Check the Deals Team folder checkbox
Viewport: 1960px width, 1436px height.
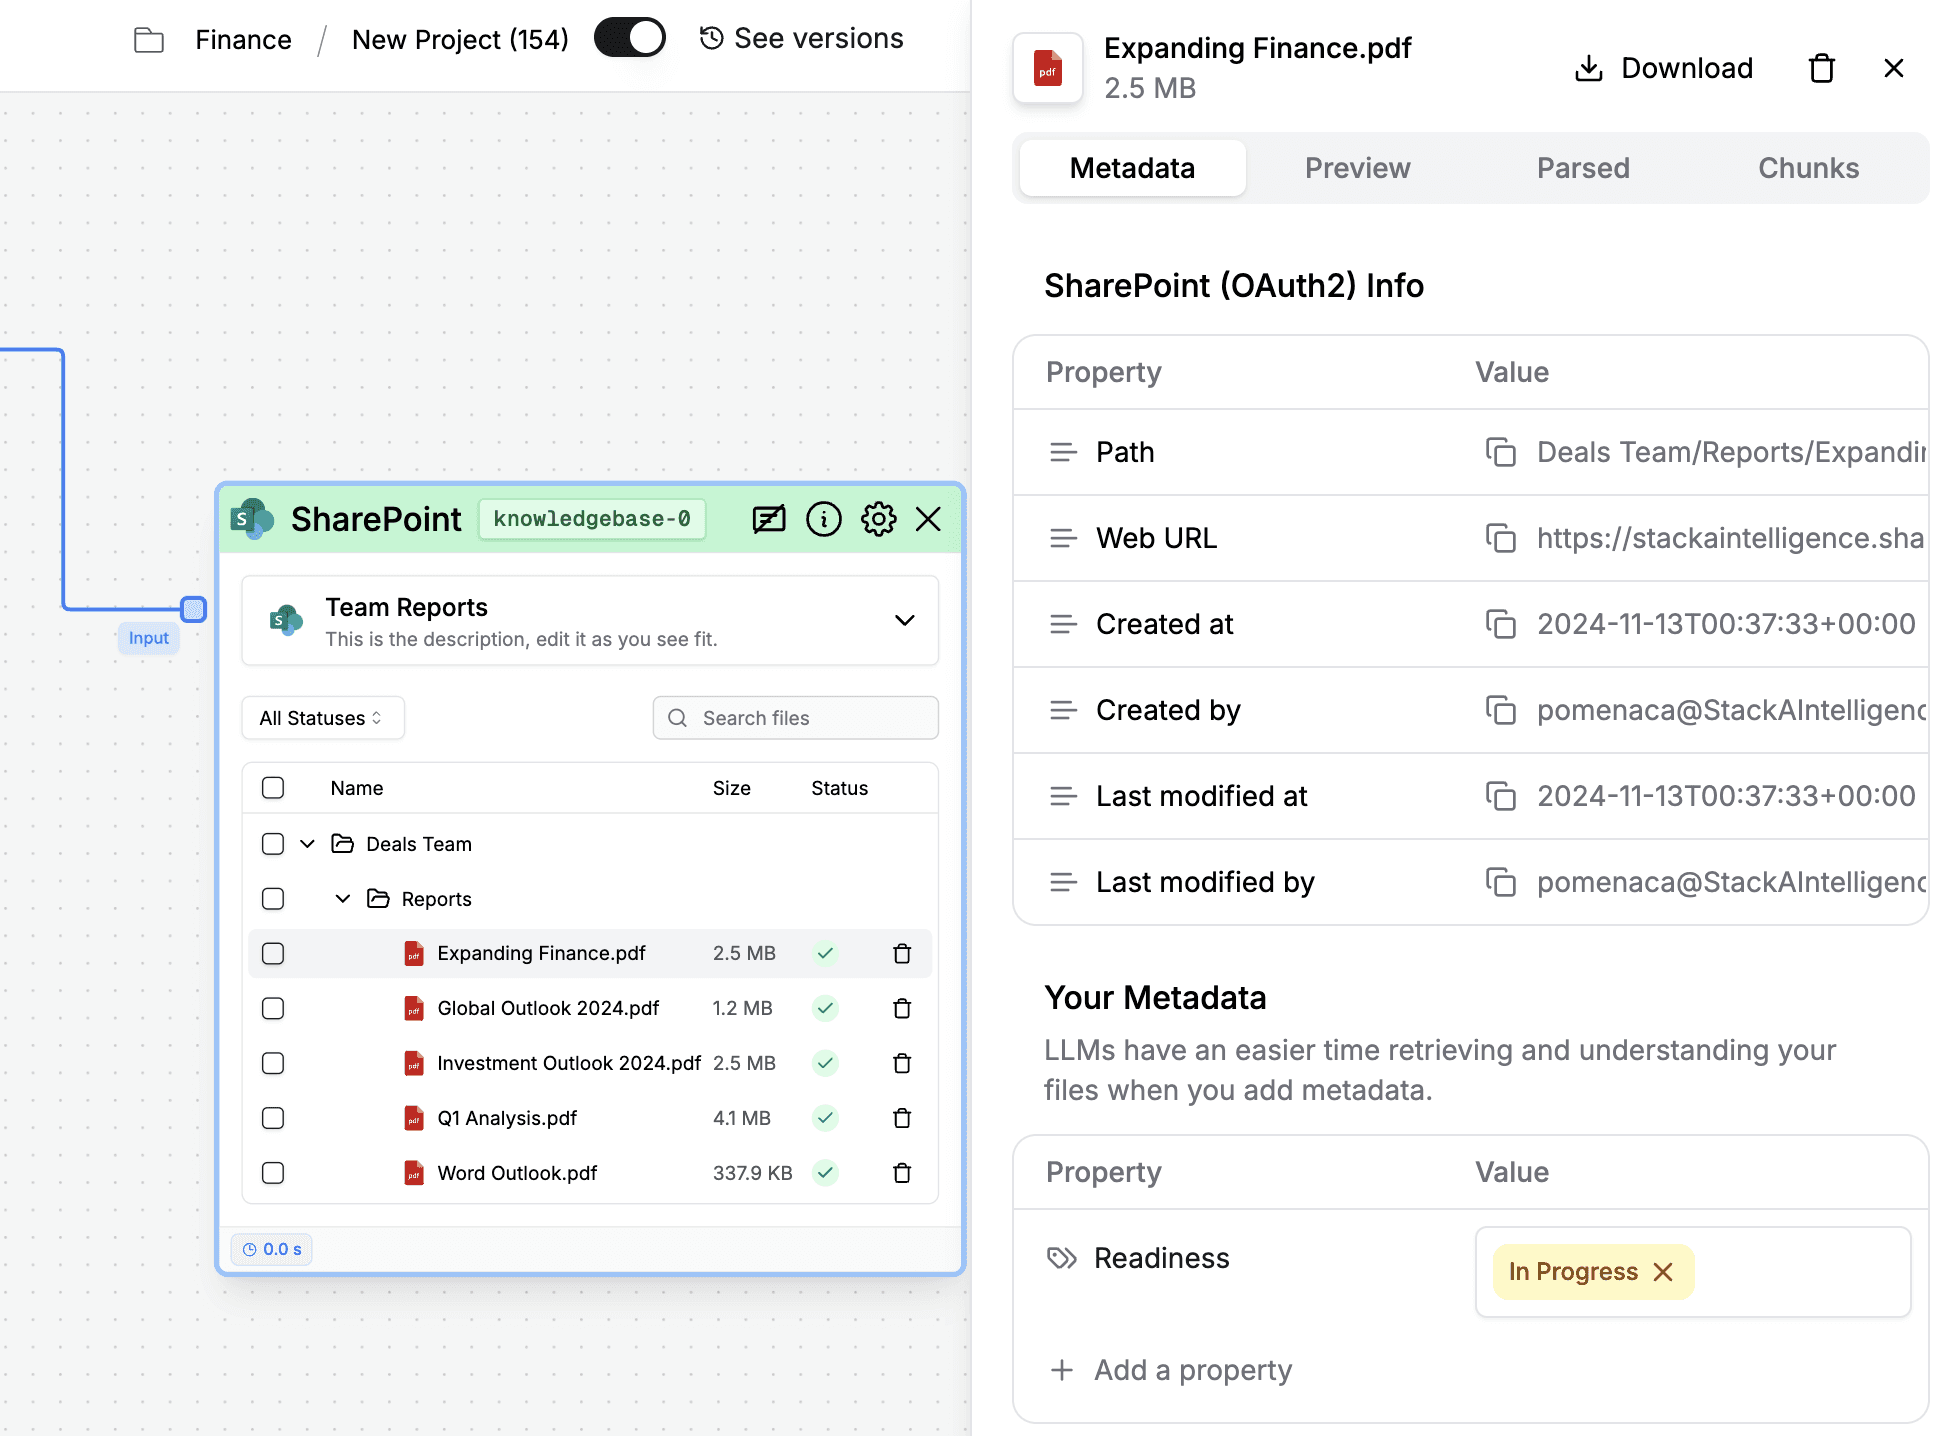click(273, 844)
